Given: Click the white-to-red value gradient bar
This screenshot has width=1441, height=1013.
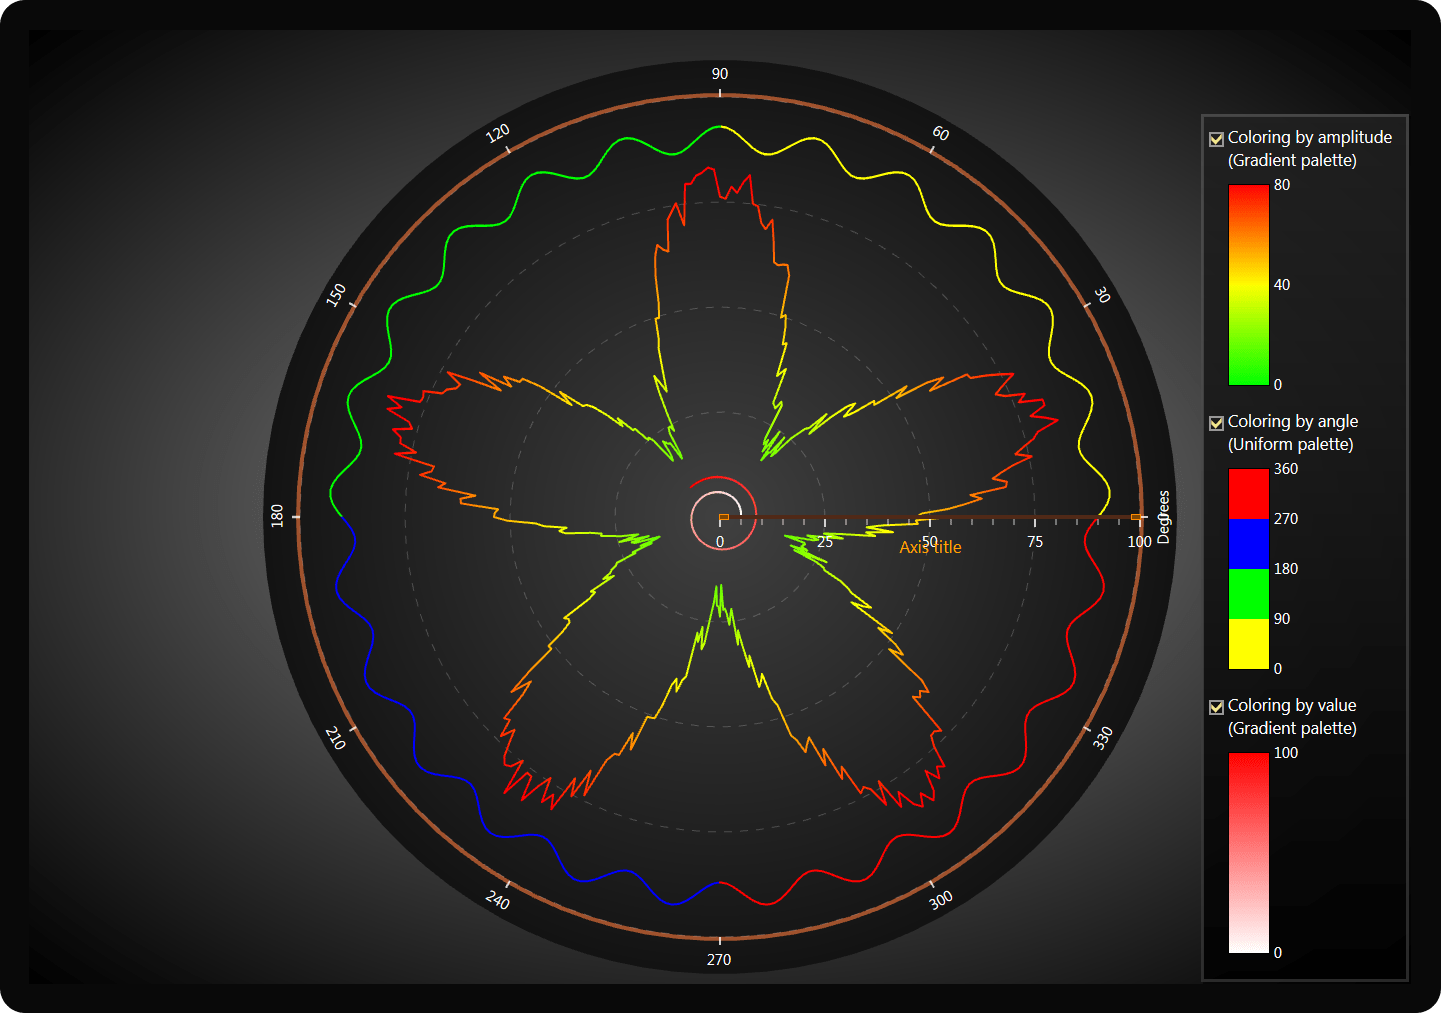Looking at the screenshot, I should (x=1246, y=852).
